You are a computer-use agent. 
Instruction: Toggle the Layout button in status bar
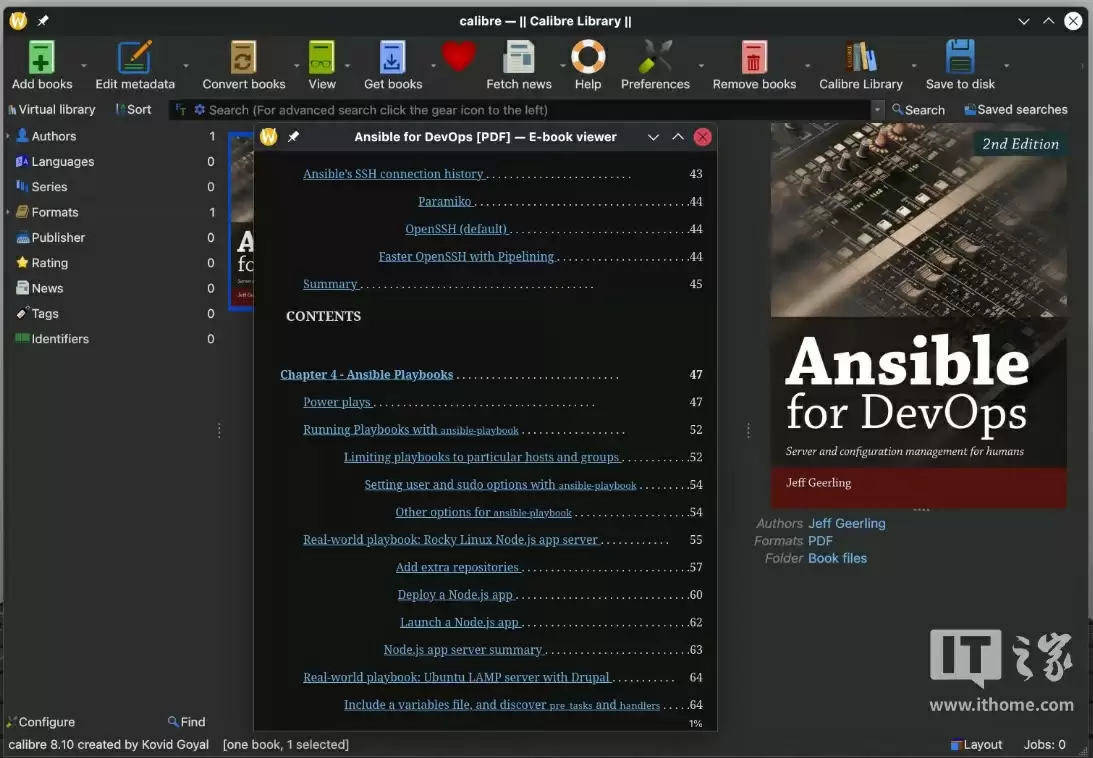(x=976, y=744)
